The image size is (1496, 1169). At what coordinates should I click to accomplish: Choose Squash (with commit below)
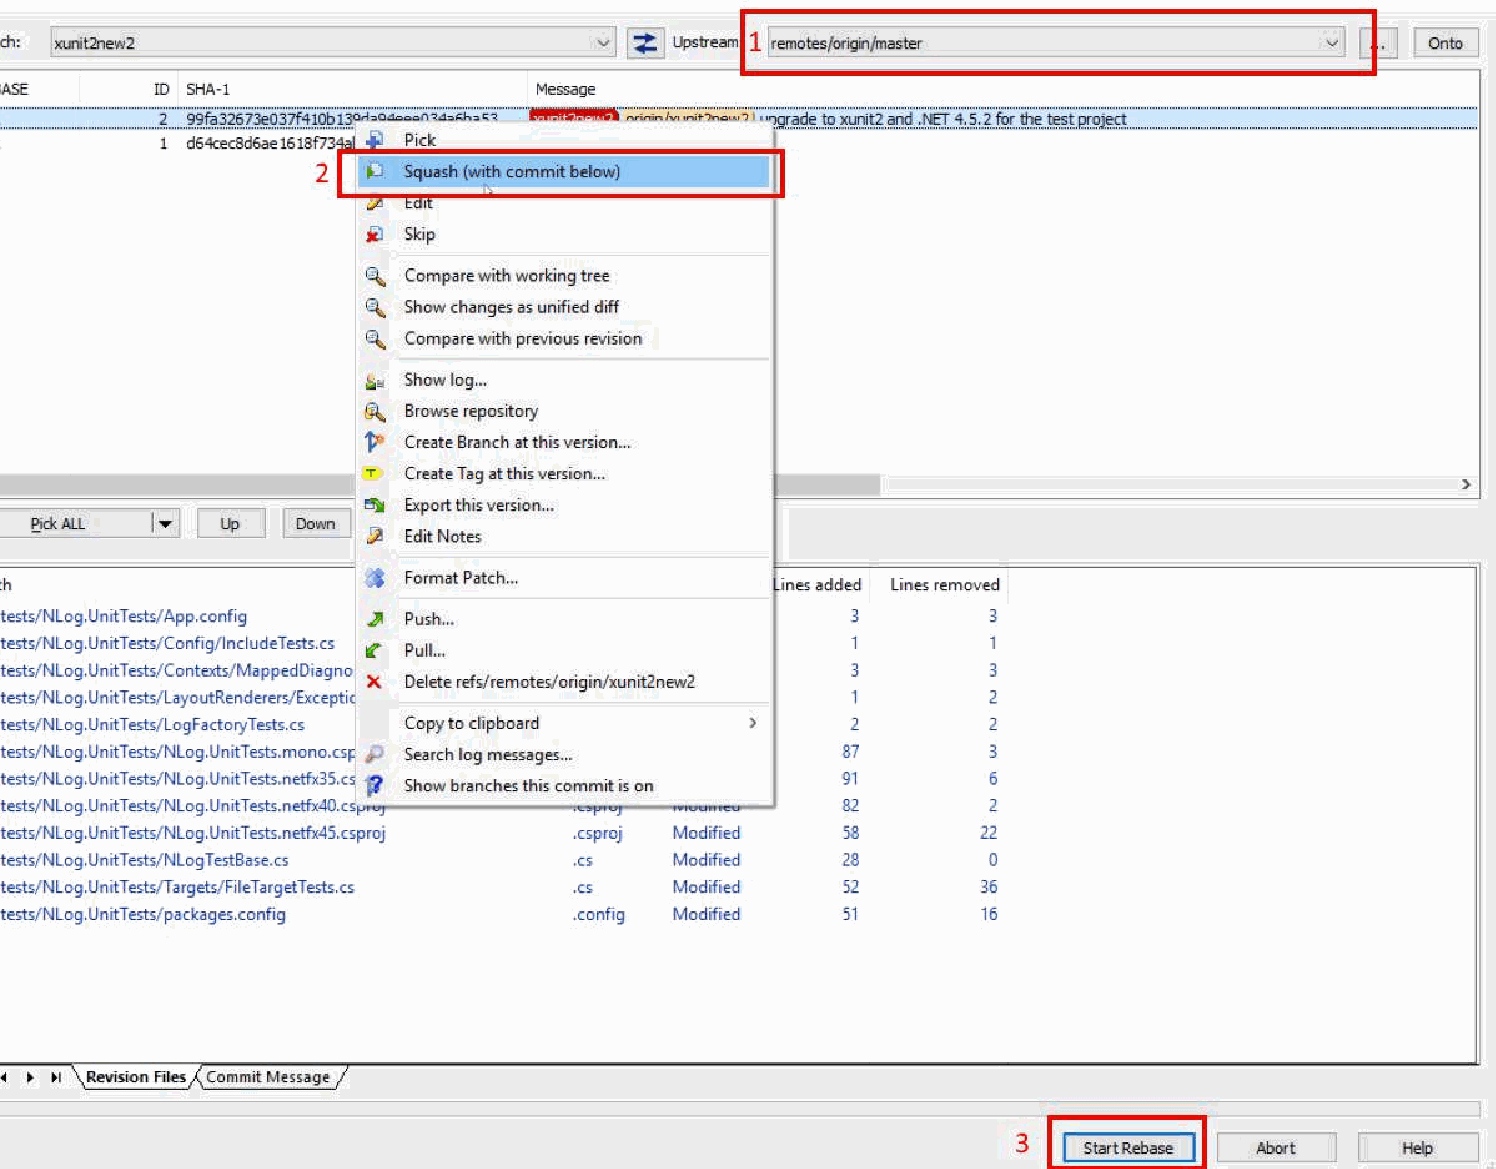pos(564,172)
